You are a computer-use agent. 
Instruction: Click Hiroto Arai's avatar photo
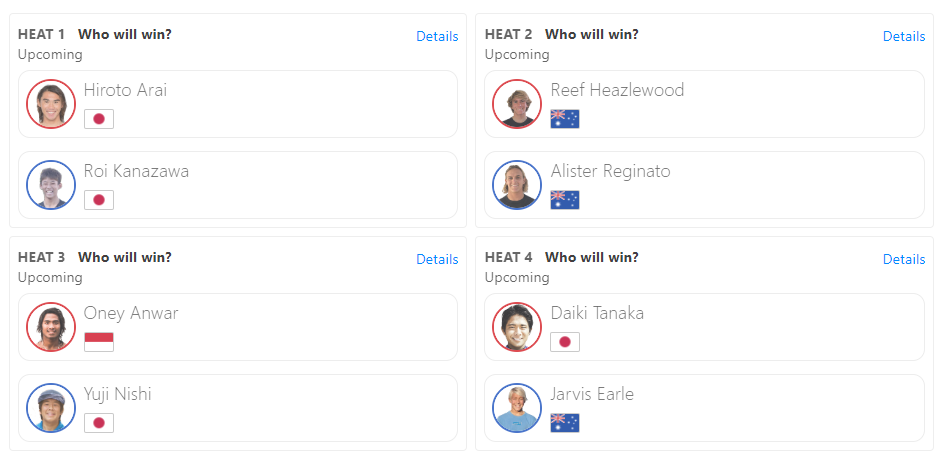point(51,104)
